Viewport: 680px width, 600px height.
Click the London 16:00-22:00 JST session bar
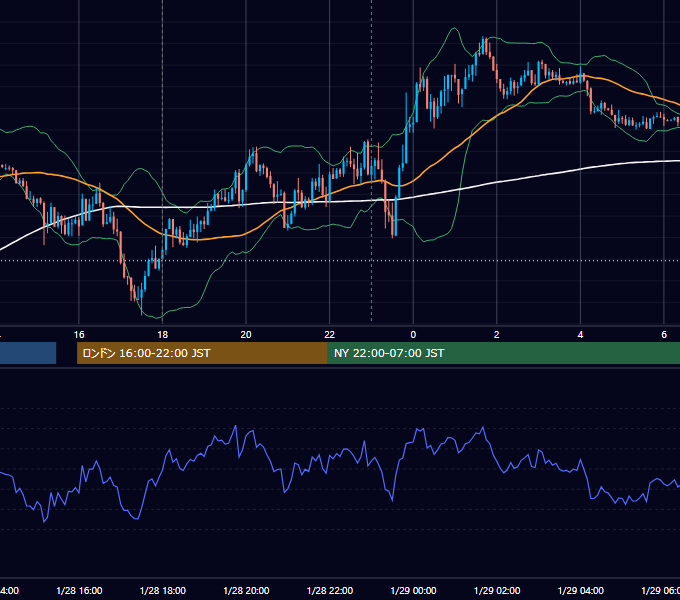point(202,353)
